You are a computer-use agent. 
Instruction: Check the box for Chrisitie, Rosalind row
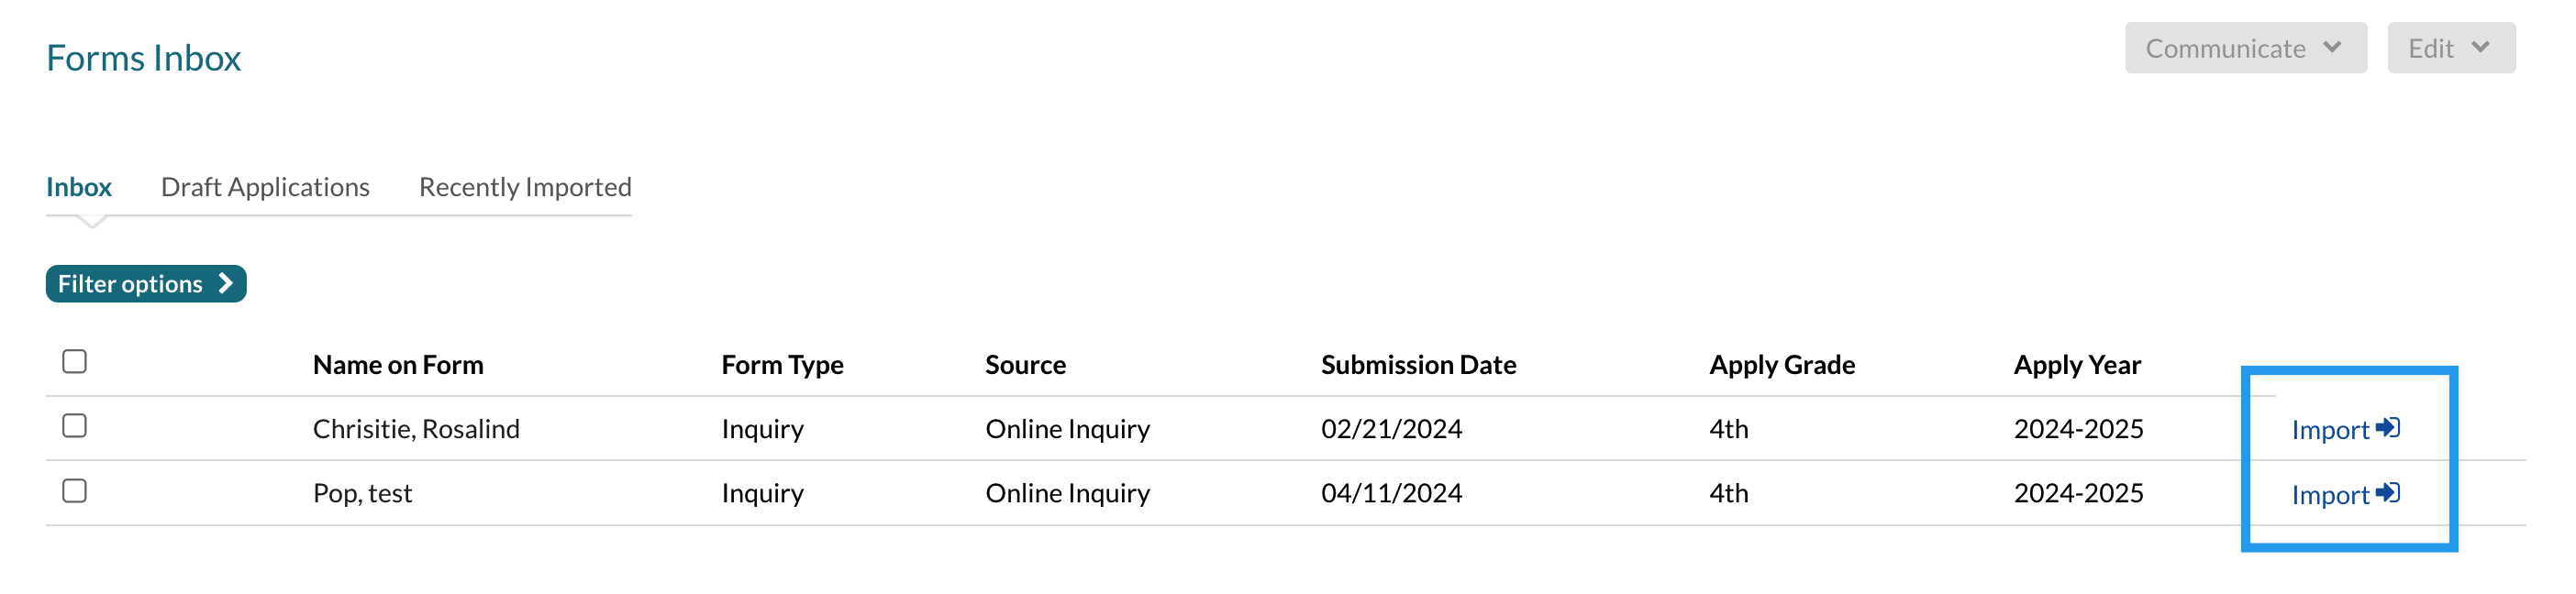[75, 426]
